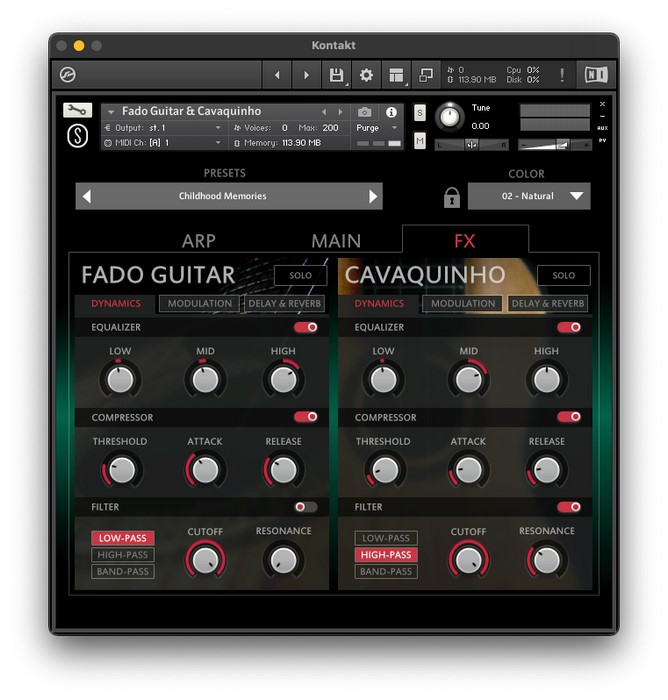The width and height of the screenshot is (668, 700).
Task: Click the wrench edit instrument icon
Action: tap(77, 111)
